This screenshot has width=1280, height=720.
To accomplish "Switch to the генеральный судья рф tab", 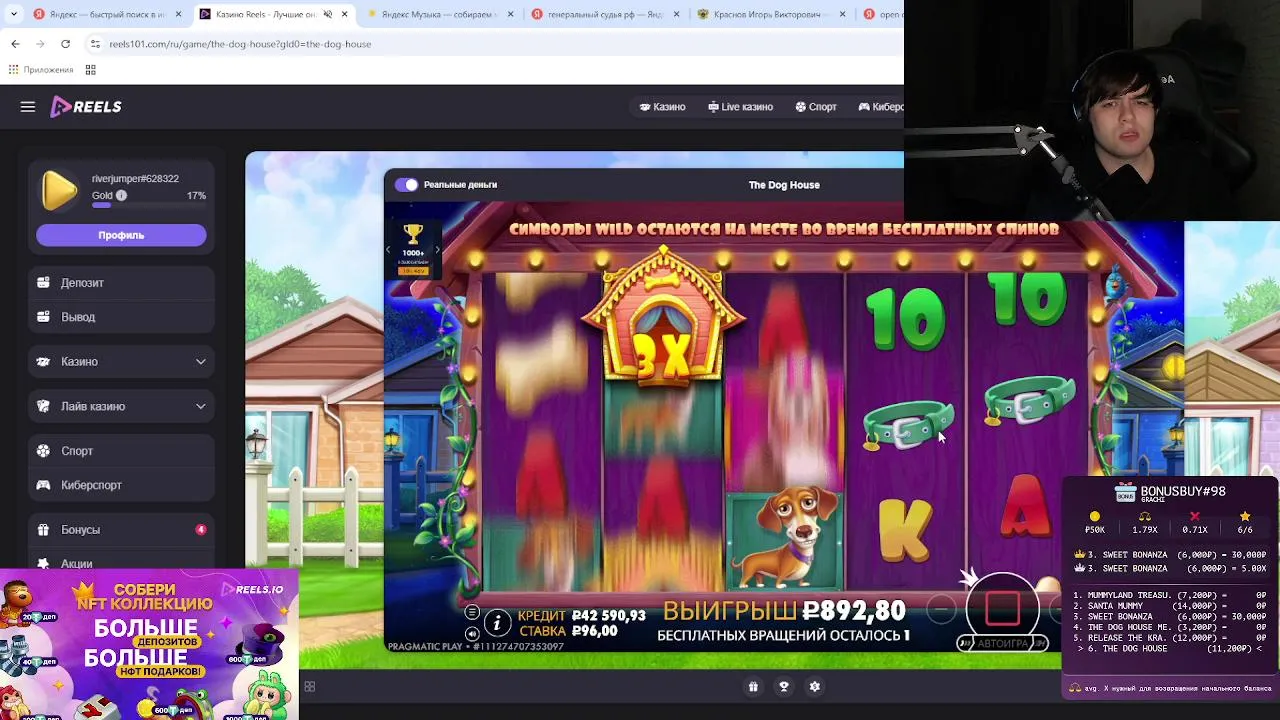I will [605, 14].
